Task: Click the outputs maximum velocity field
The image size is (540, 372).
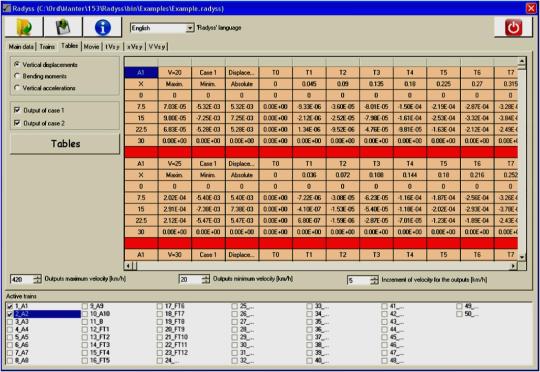Action: pyautogui.click(x=22, y=279)
